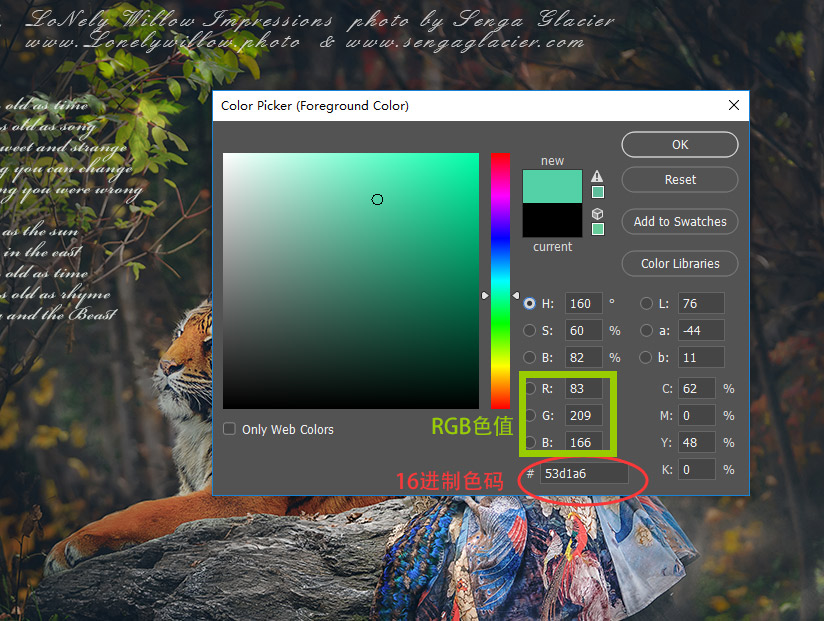The width and height of the screenshot is (824, 621).
Task: Select the H hue radio button
Action: tap(529, 303)
